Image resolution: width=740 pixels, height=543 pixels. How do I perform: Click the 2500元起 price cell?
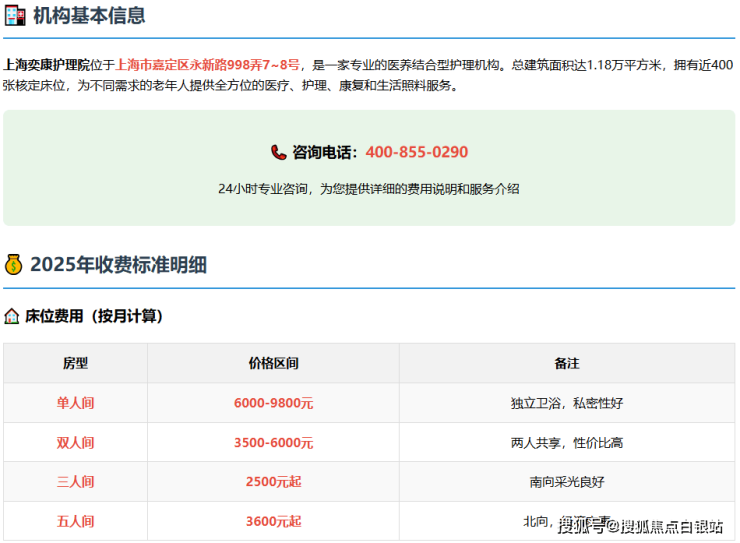(x=273, y=482)
